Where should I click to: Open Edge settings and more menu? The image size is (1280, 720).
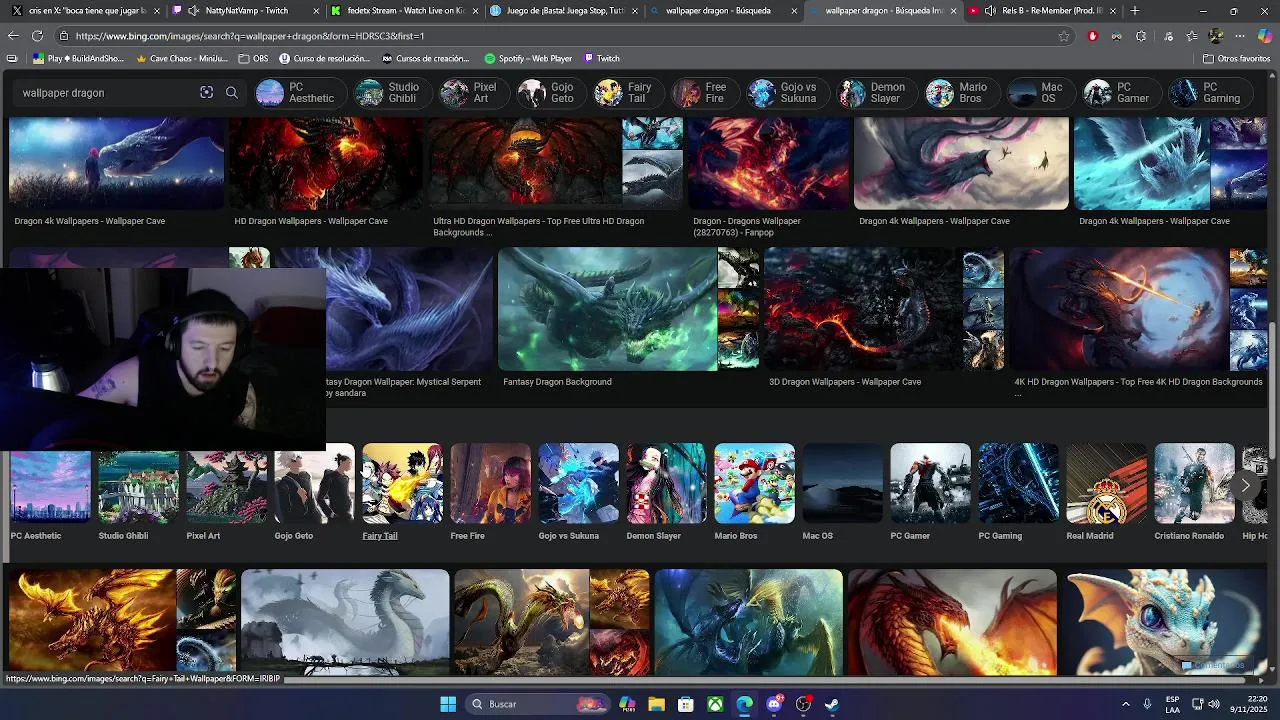(1240, 36)
